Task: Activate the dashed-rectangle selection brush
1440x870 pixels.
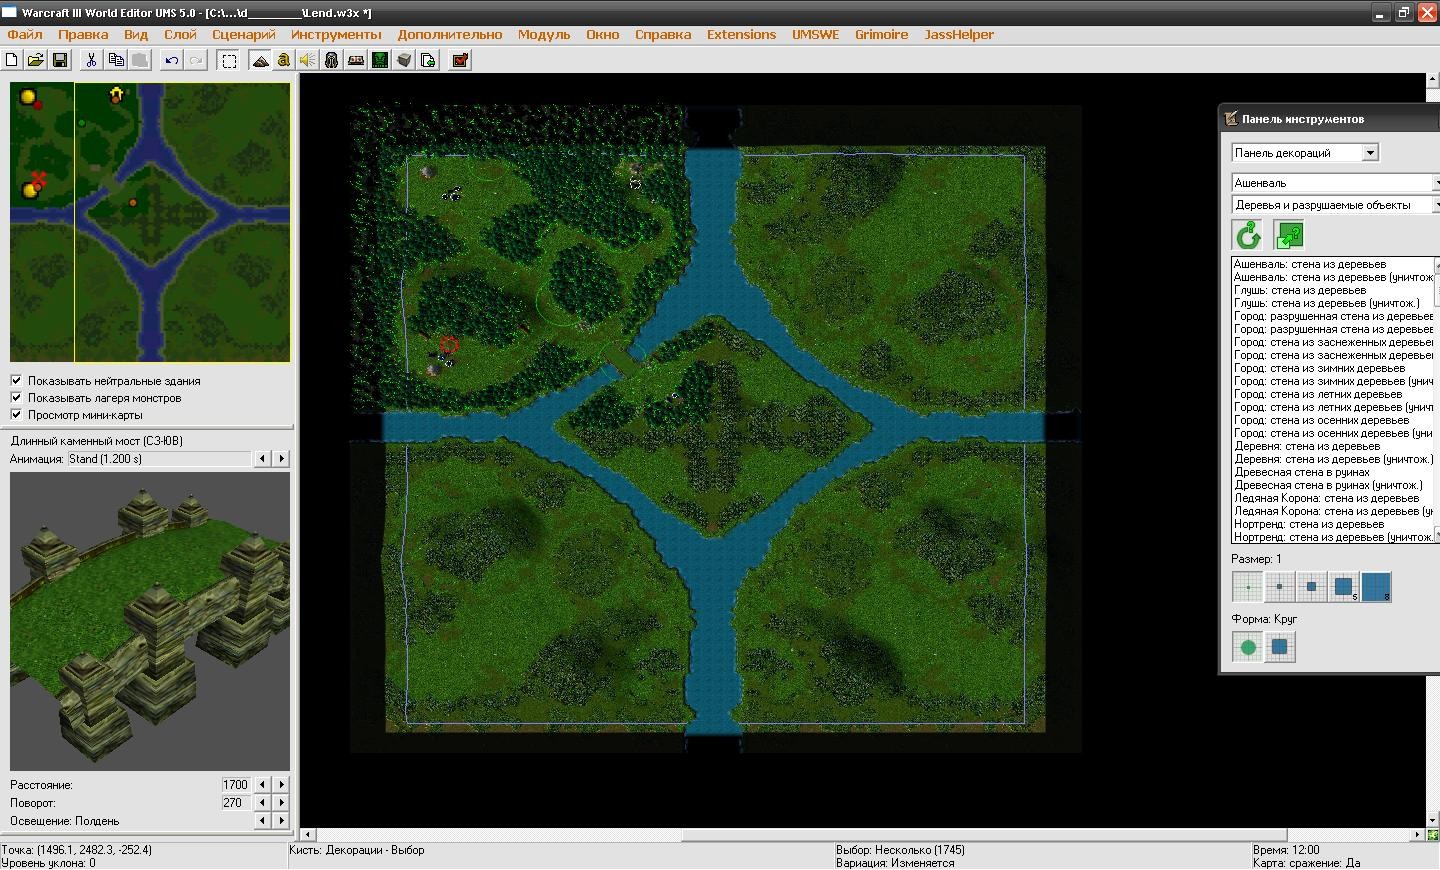Action: pyautogui.click(x=229, y=60)
